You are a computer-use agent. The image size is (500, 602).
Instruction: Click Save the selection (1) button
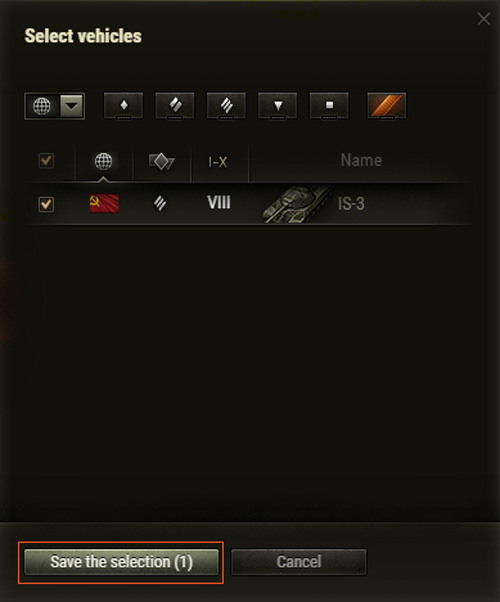(121, 562)
